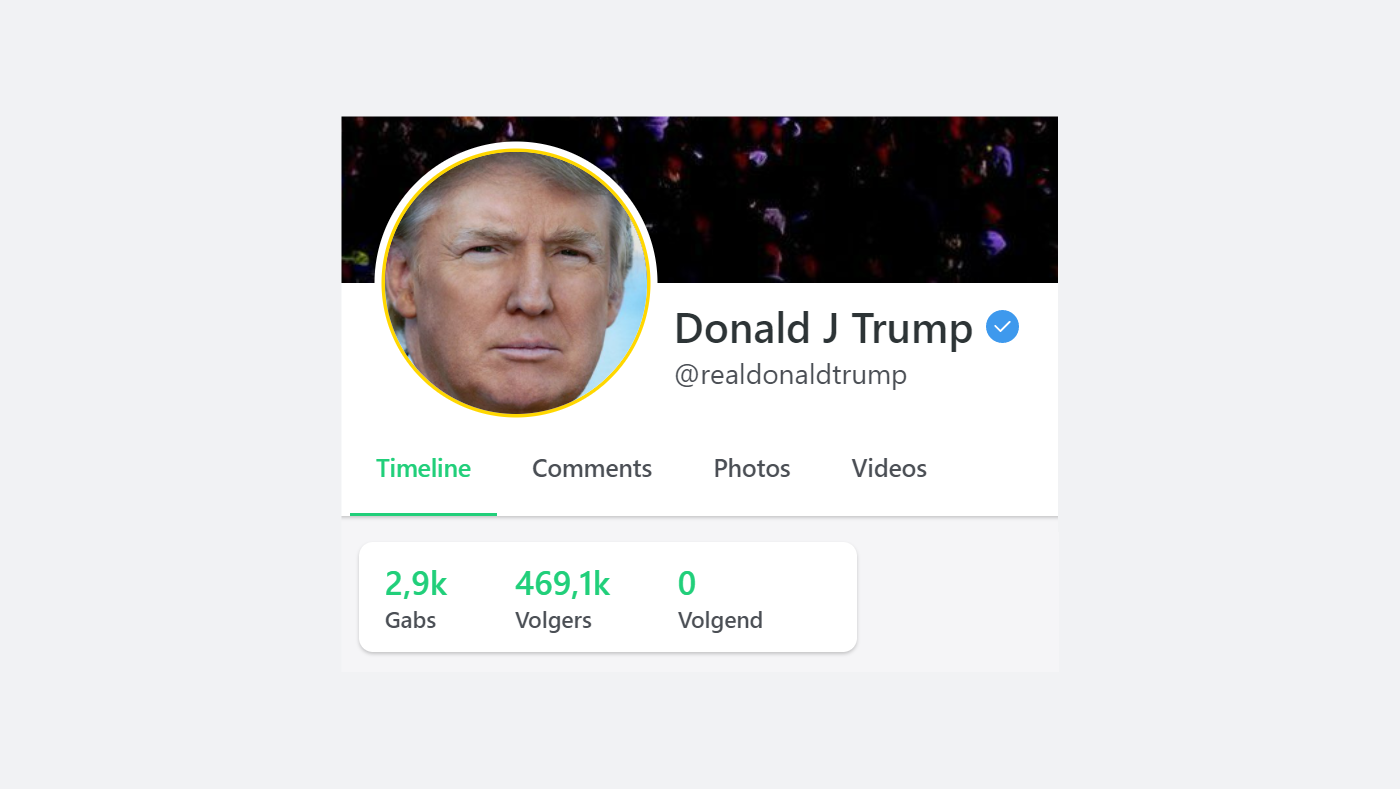Click empty space right of Volgend in stats card
This screenshot has width=1400, height=789.
(810, 598)
